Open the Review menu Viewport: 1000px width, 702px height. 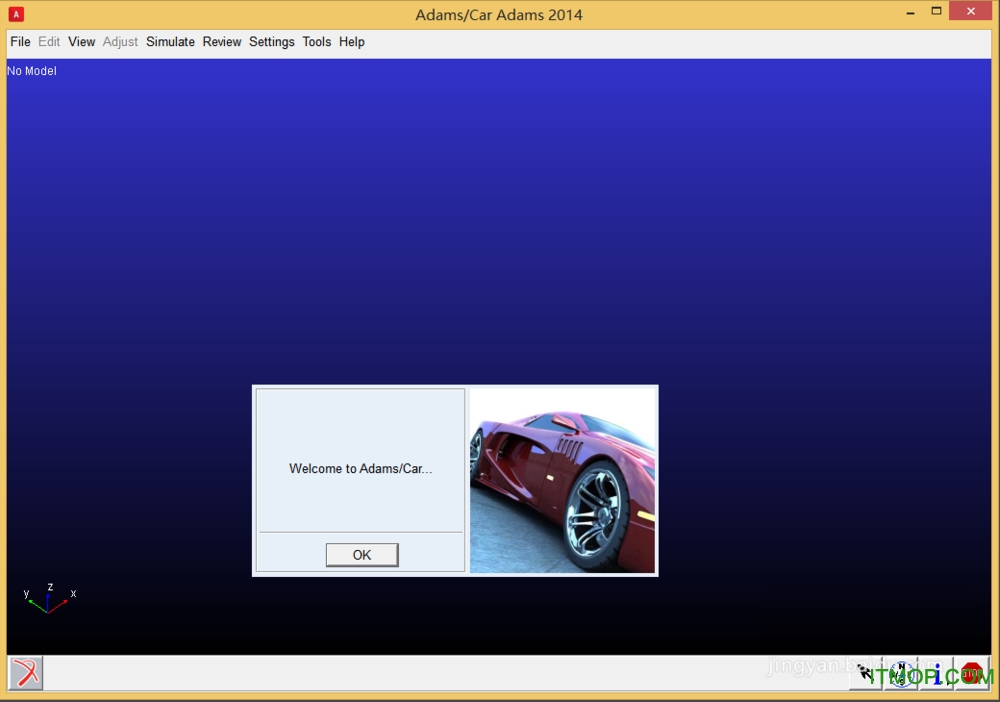click(x=222, y=41)
